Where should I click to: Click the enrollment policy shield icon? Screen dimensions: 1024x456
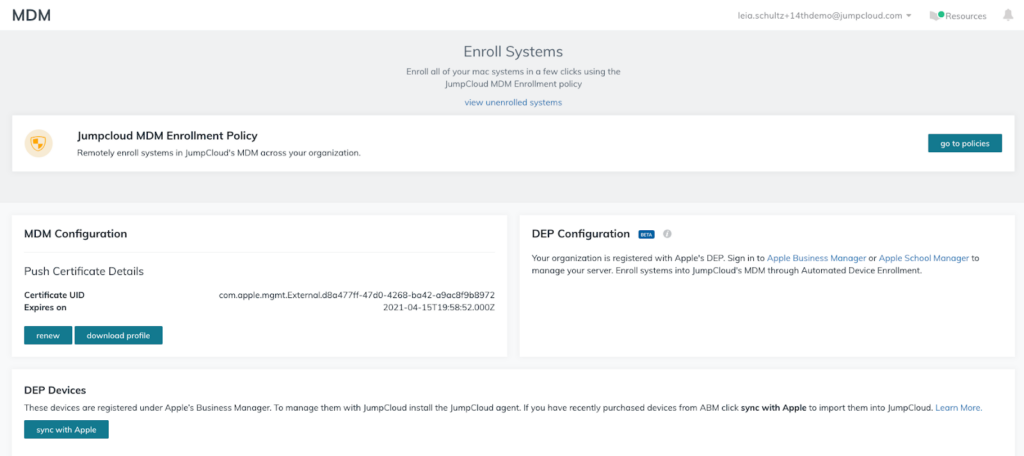[39, 144]
